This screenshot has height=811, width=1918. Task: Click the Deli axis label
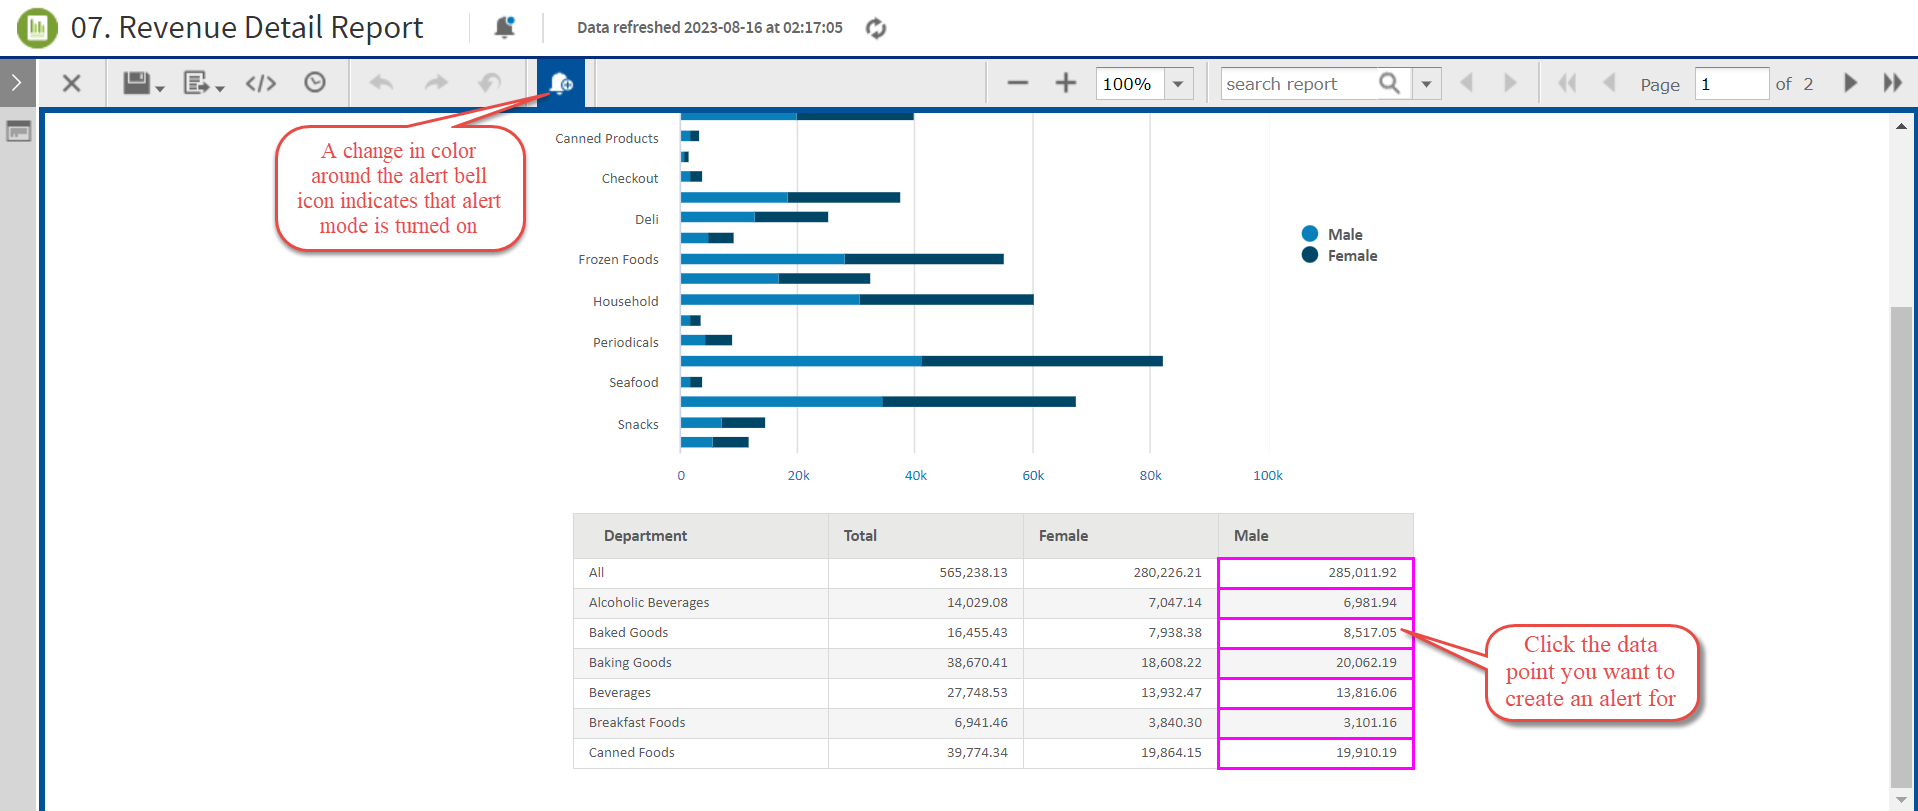(x=647, y=220)
